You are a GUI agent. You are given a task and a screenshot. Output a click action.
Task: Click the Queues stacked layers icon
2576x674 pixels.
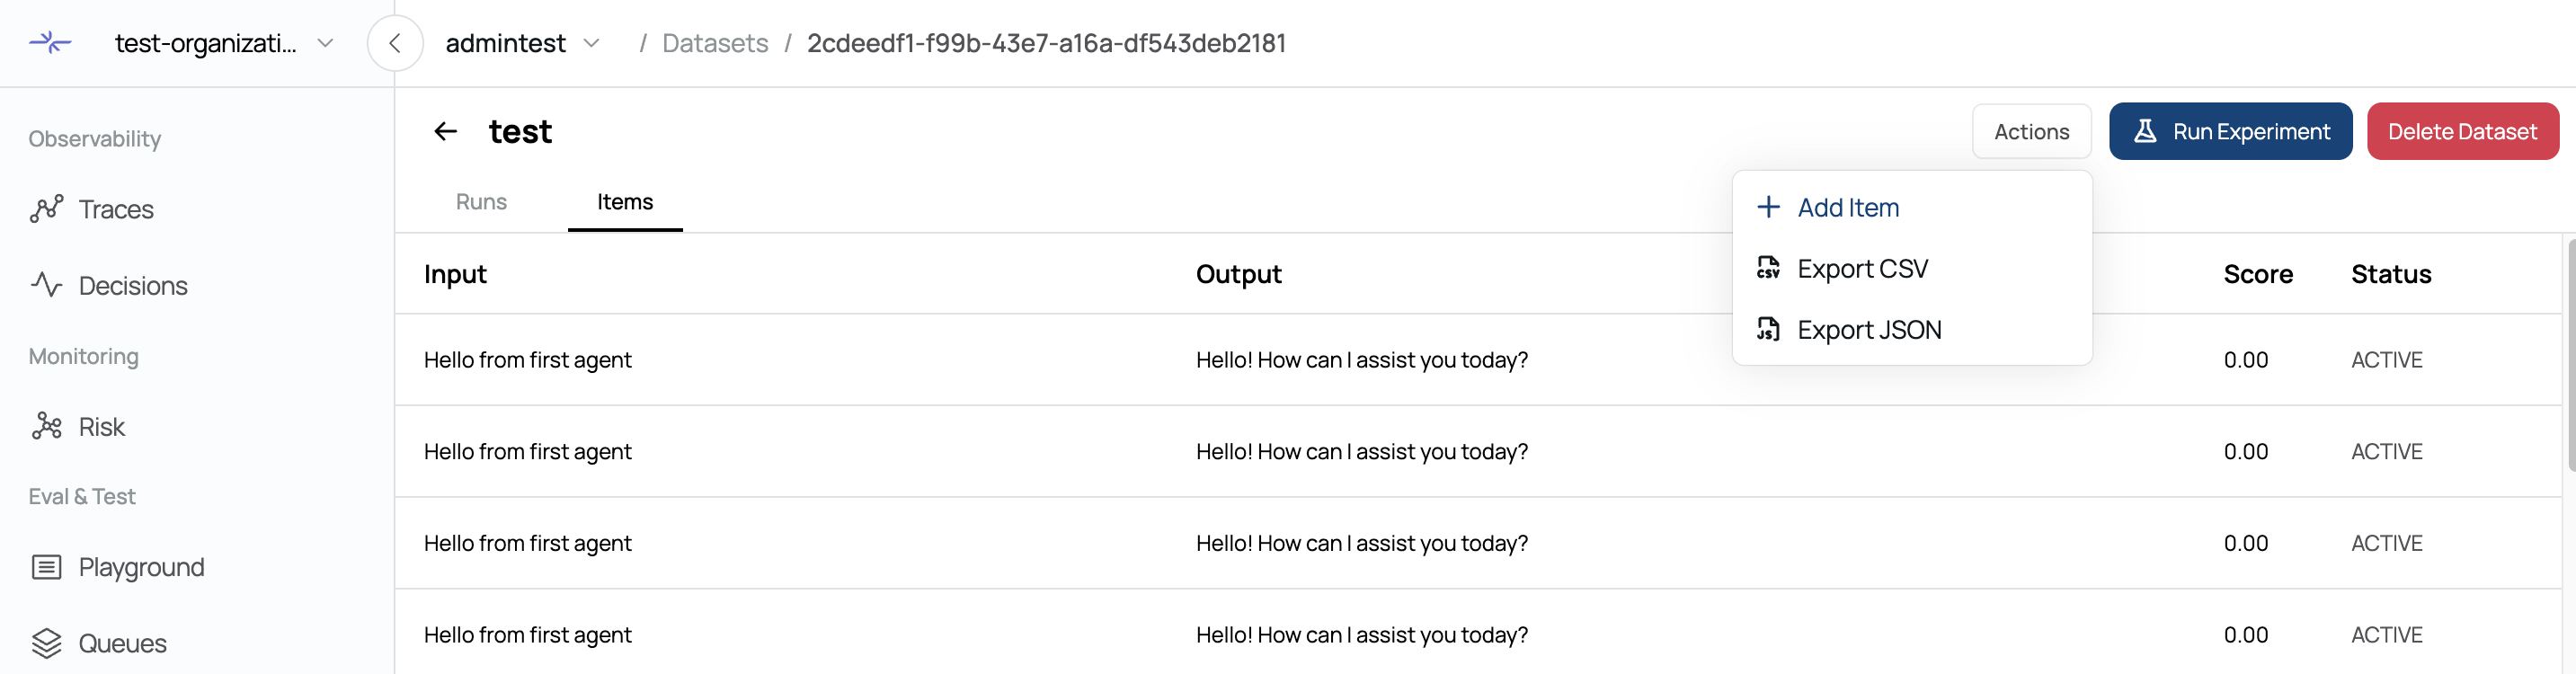(46, 643)
